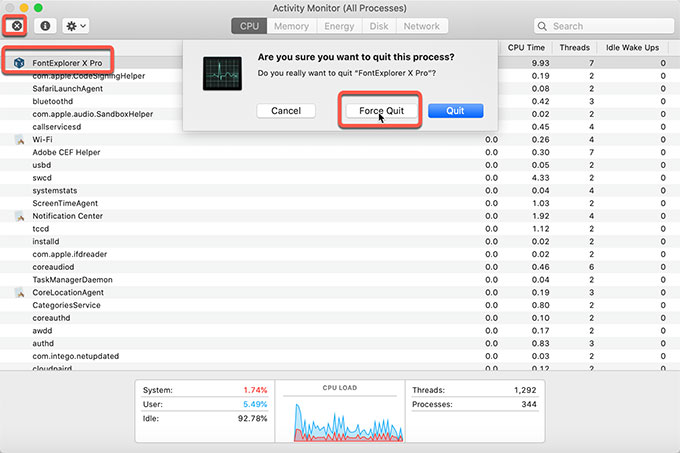Select the coreauthd process
680x453 pixels.
51,318
